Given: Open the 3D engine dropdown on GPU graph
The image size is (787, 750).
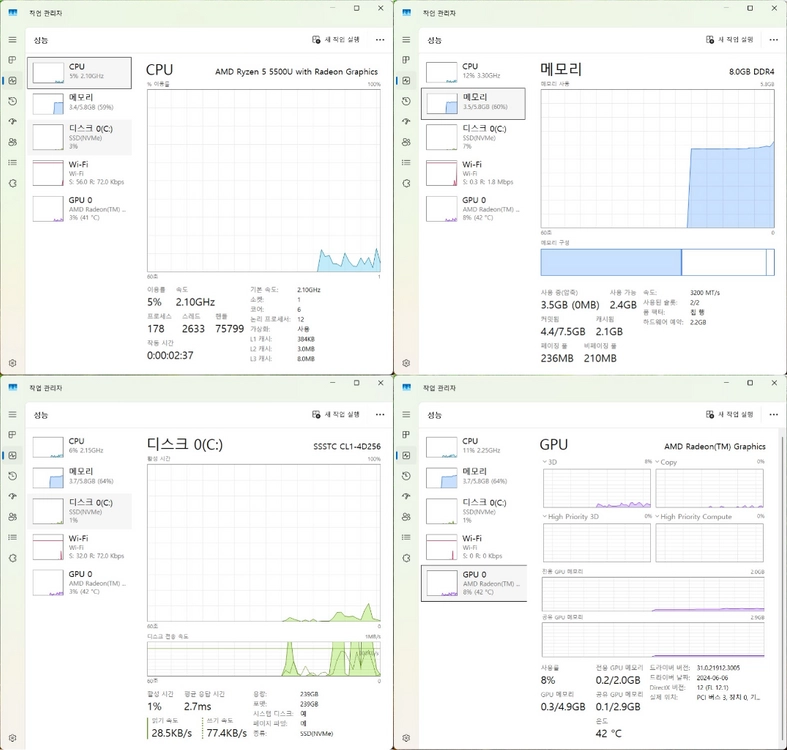Looking at the screenshot, I should click(x=550, y=462).
